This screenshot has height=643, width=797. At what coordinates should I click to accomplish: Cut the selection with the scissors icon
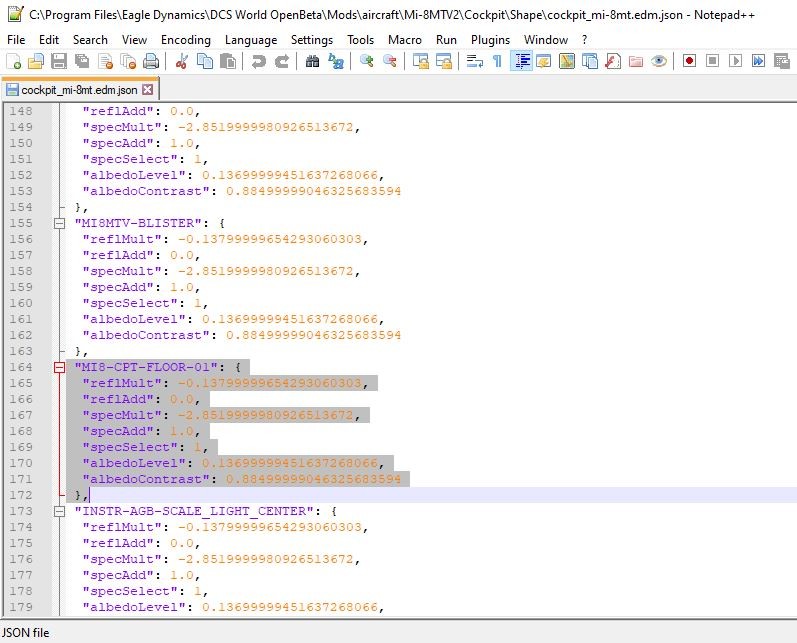click(181, 62)
